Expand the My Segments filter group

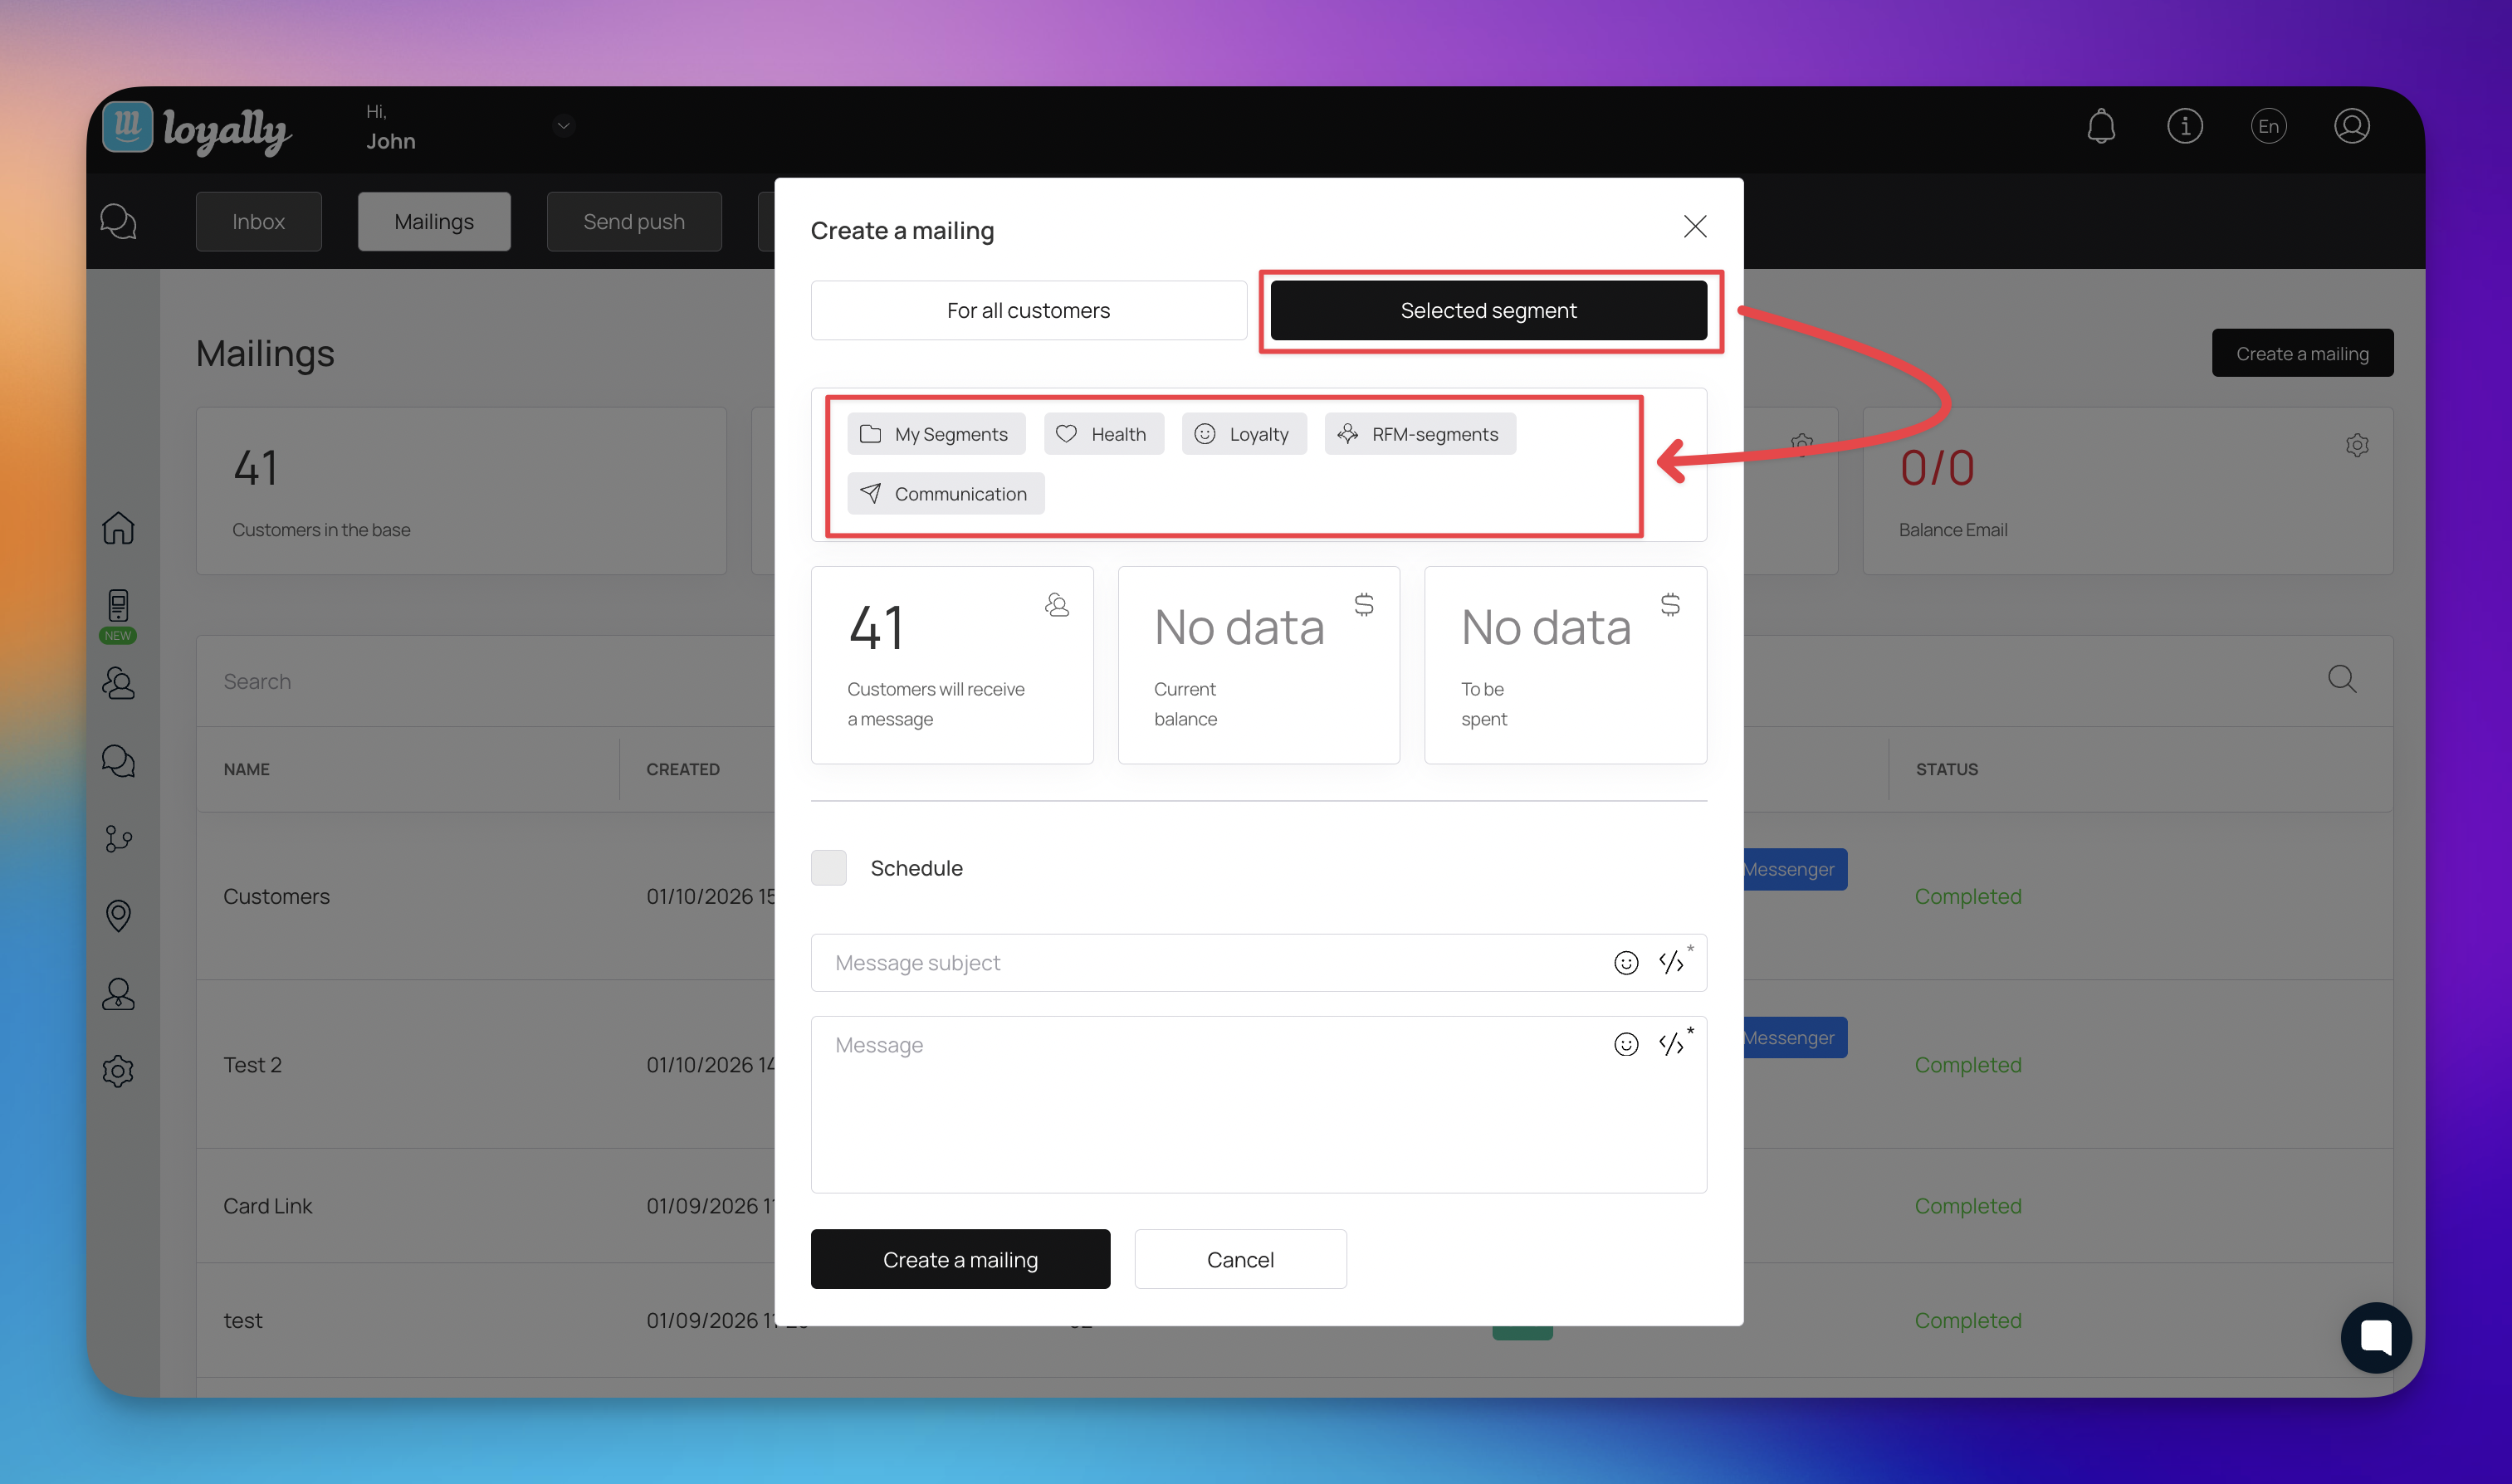[936, 434]
